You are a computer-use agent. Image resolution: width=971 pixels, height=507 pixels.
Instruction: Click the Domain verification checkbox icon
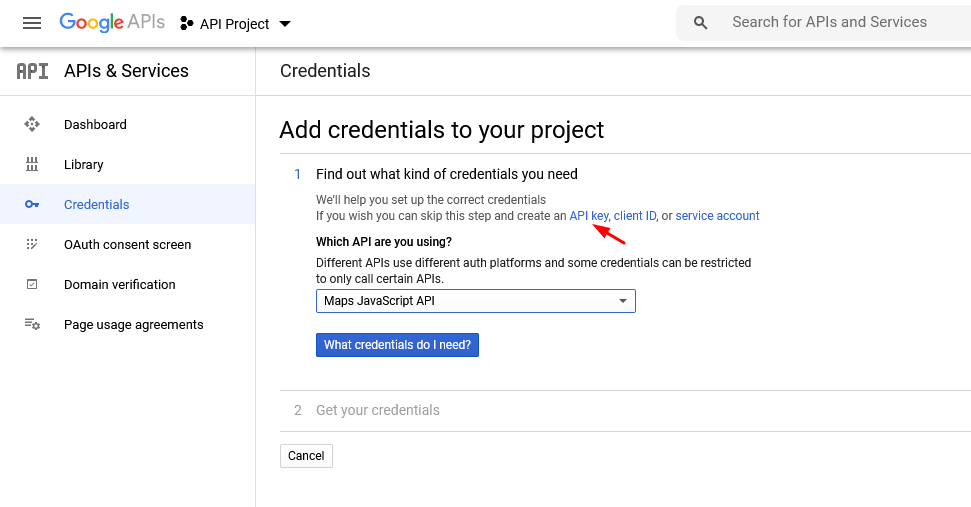(x=32, y=285)
